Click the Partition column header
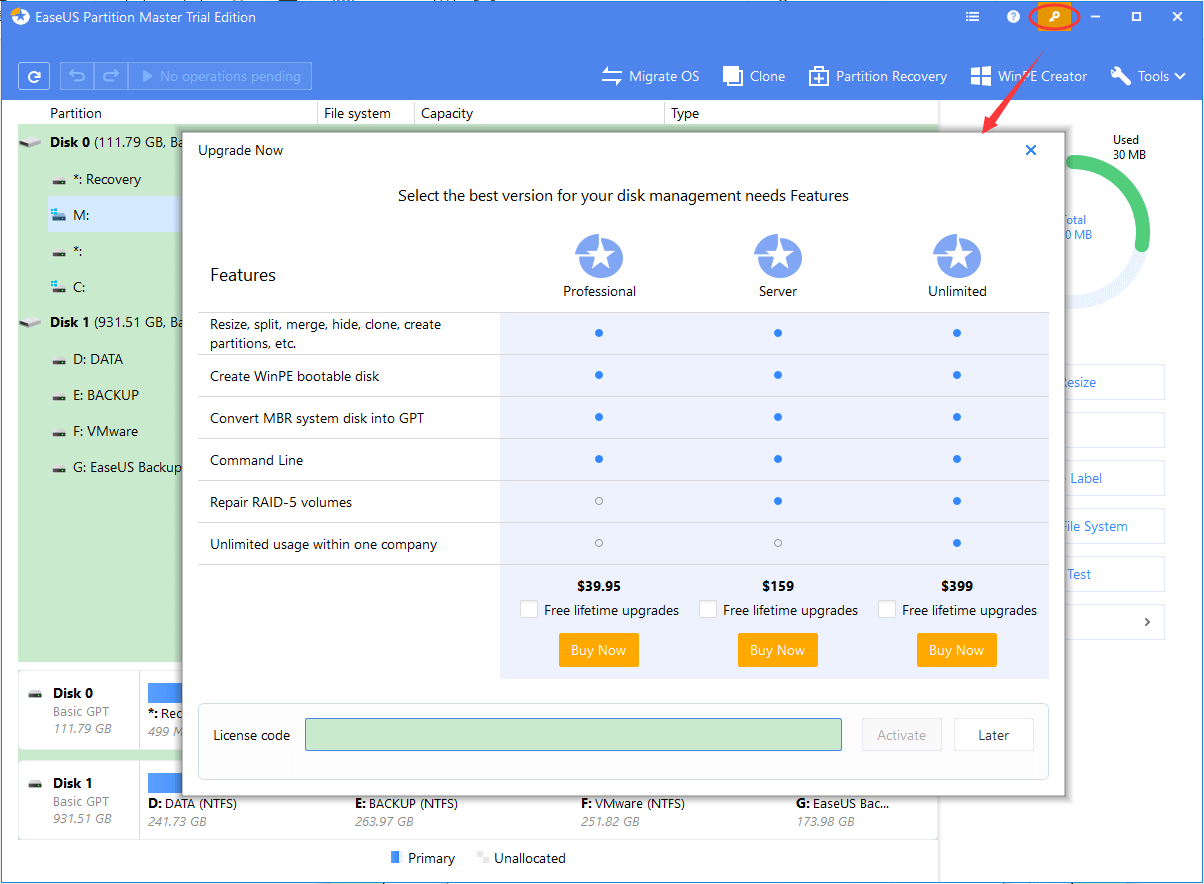Screen dimensions: 1204x884 pyautogui.click(x=76, y=113)
